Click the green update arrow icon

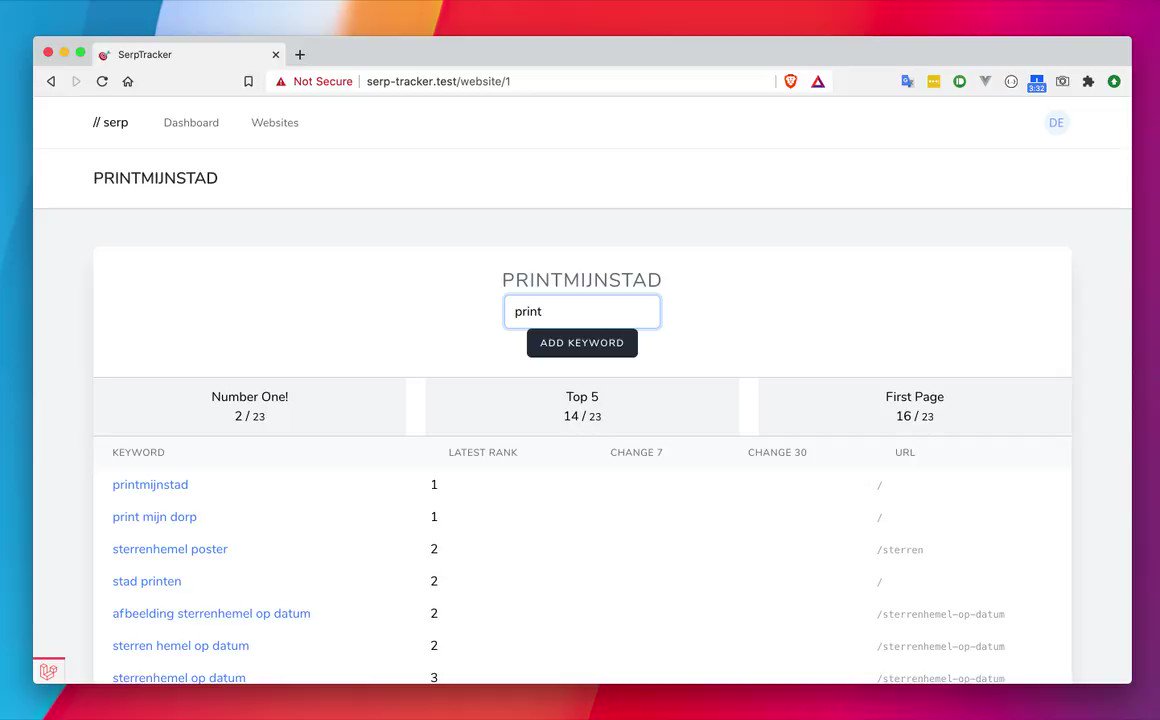1114,81
